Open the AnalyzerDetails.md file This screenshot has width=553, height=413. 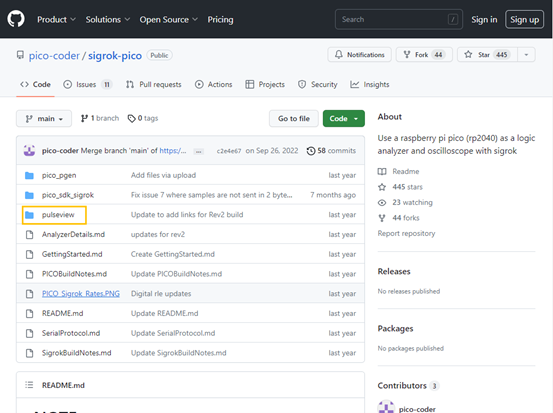(x=73, y=235)
